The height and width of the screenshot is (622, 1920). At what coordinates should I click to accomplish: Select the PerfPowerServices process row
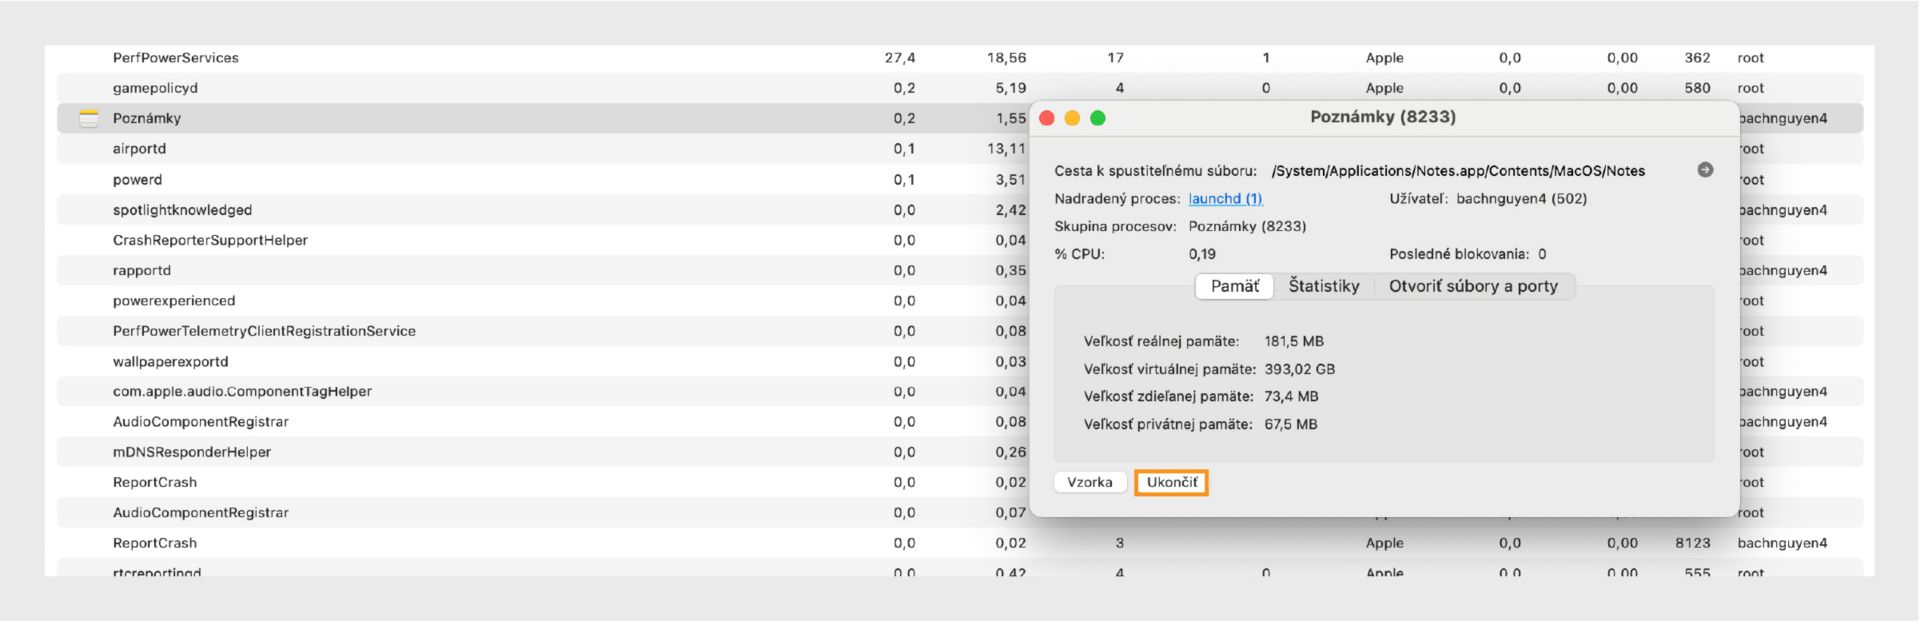[176, 58]
